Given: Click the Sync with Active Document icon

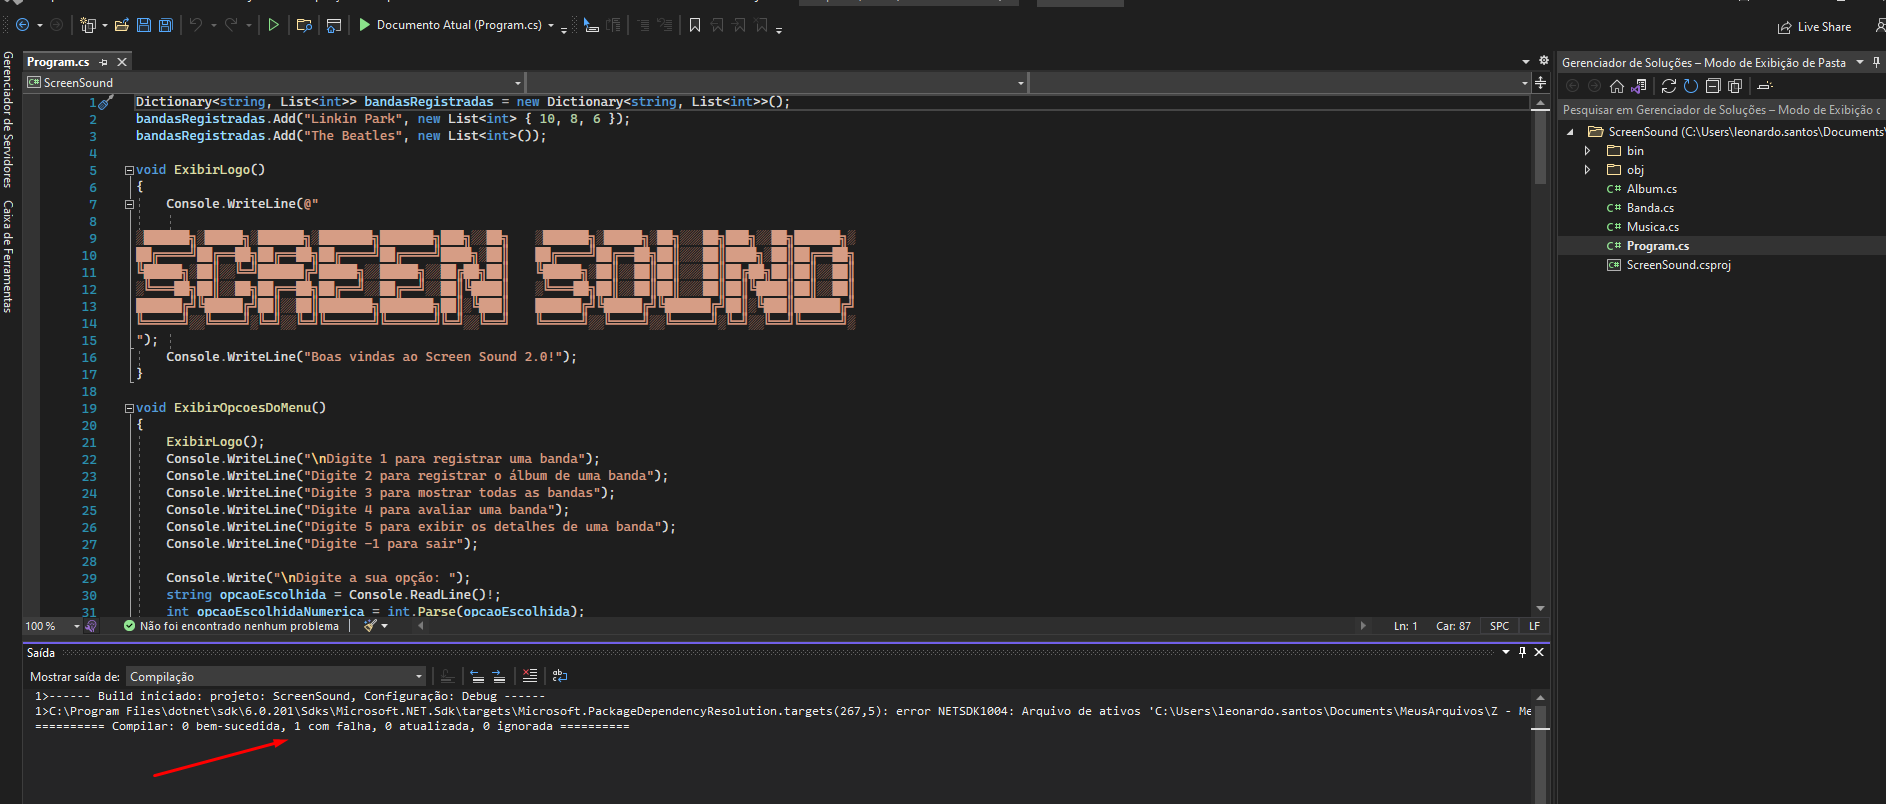Looking at the screenshot, I should coord(1669,86).
